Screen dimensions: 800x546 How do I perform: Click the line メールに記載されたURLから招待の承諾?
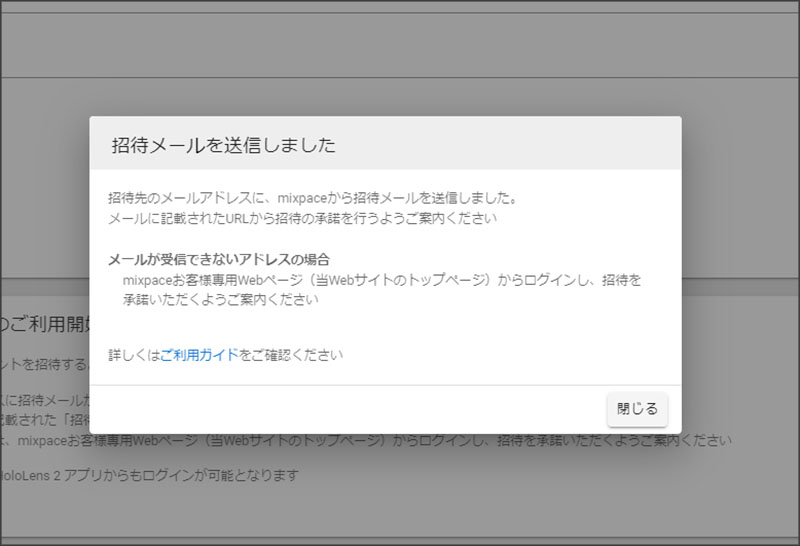(302, 217)
